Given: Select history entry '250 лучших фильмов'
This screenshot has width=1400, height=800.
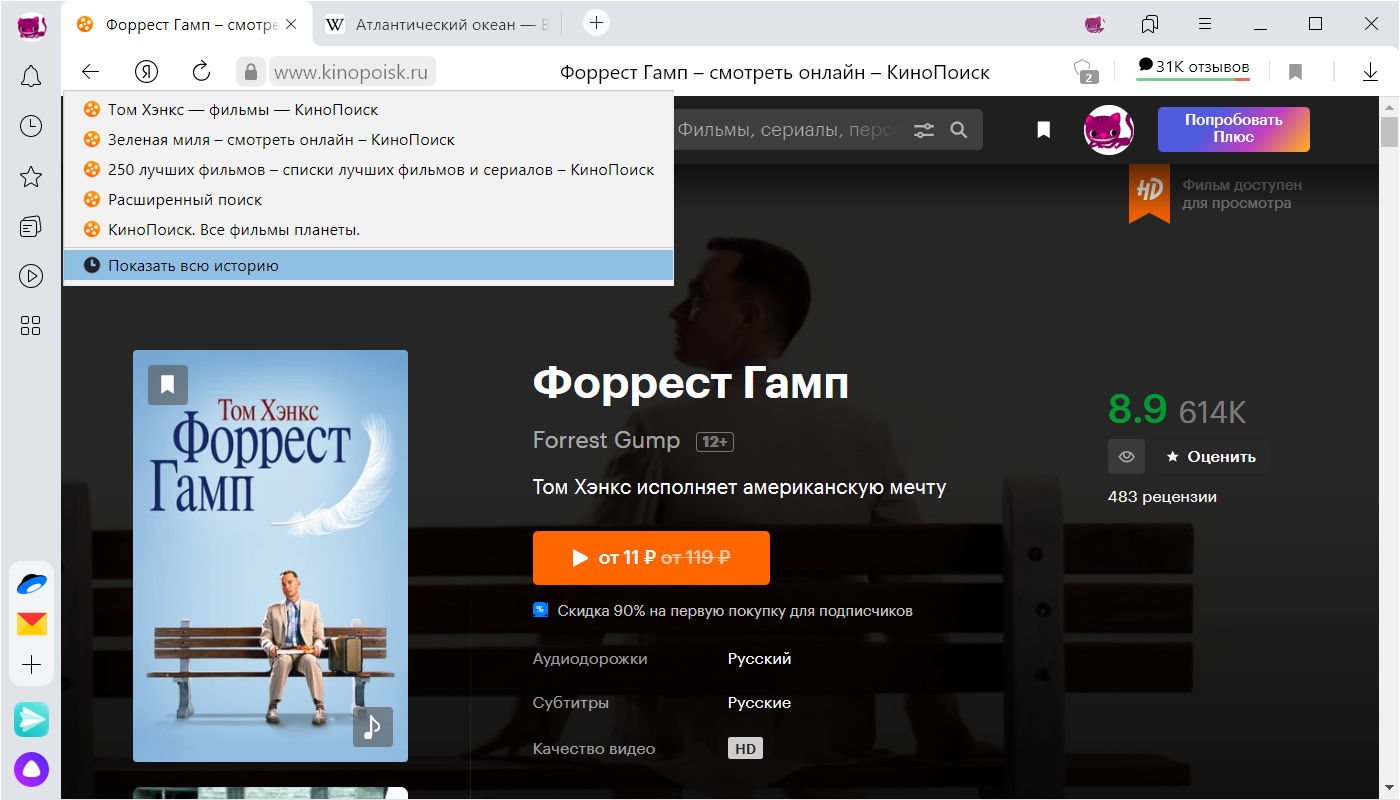Looking at the screenshot, I should [368, 170].
